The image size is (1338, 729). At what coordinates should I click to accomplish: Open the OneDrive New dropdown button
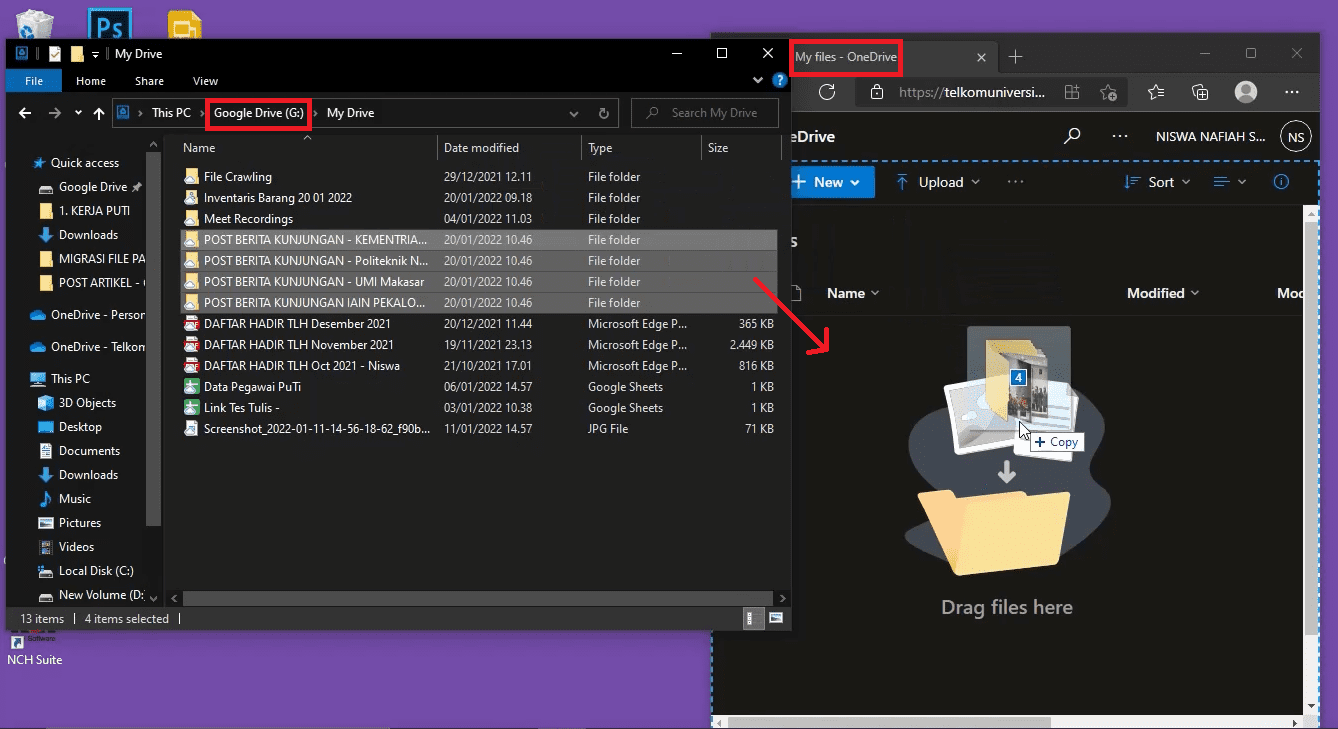[x=832, y=182]
